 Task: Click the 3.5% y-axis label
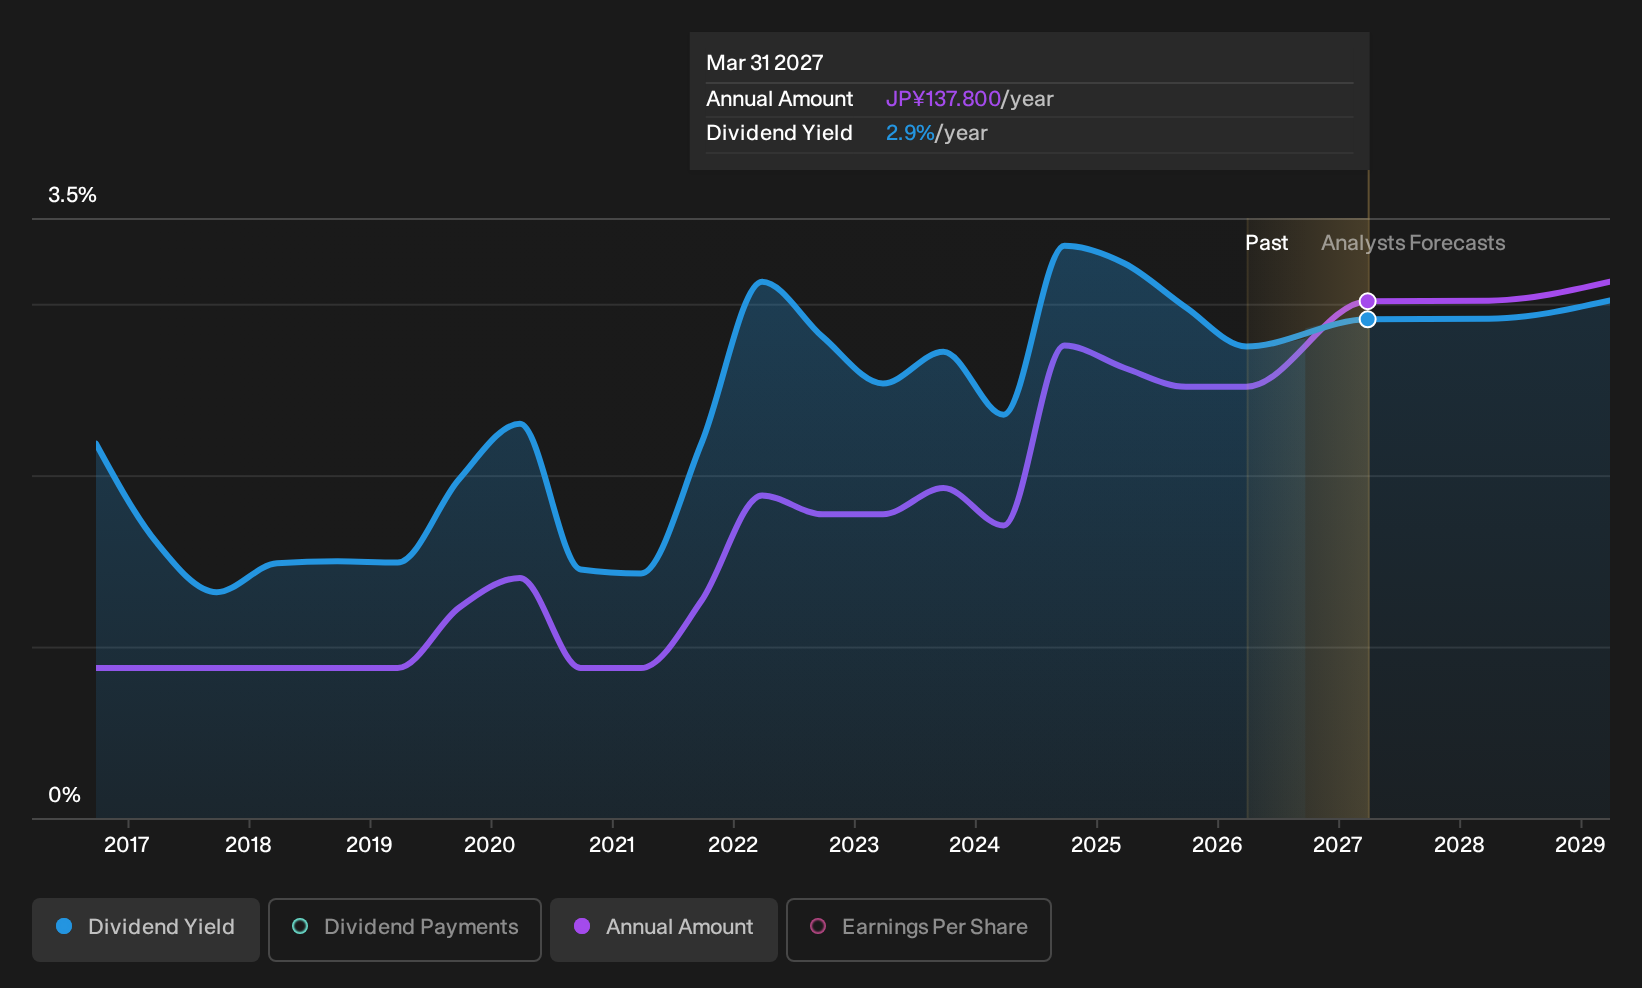pos(72,195)
